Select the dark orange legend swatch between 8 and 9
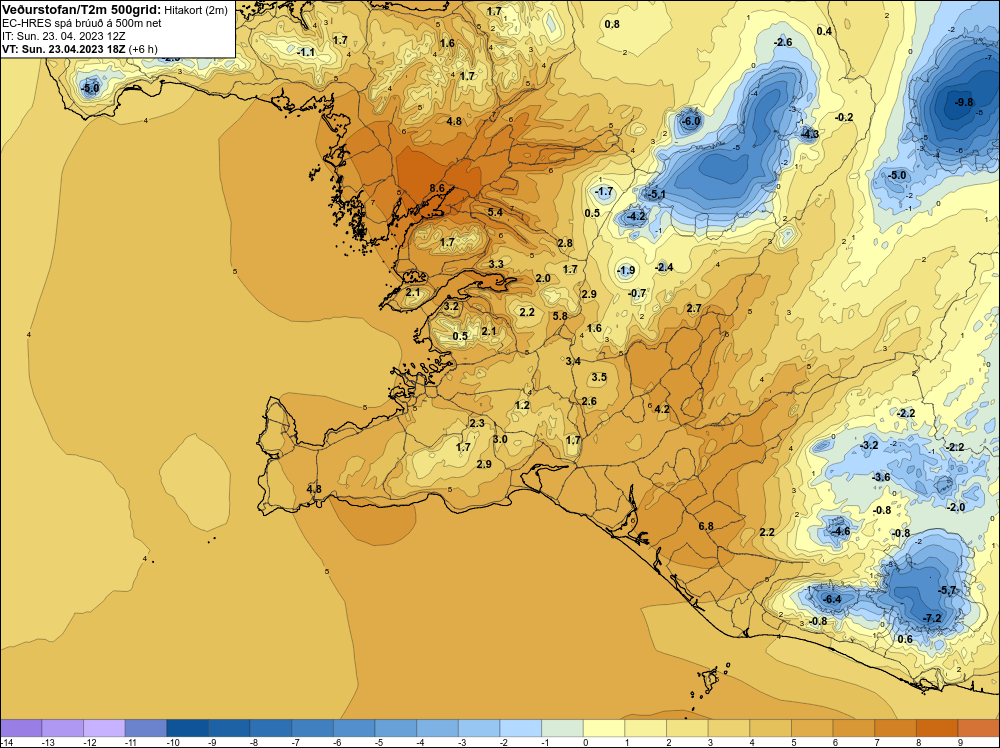 pyautogui.click(x=937, y=728)
